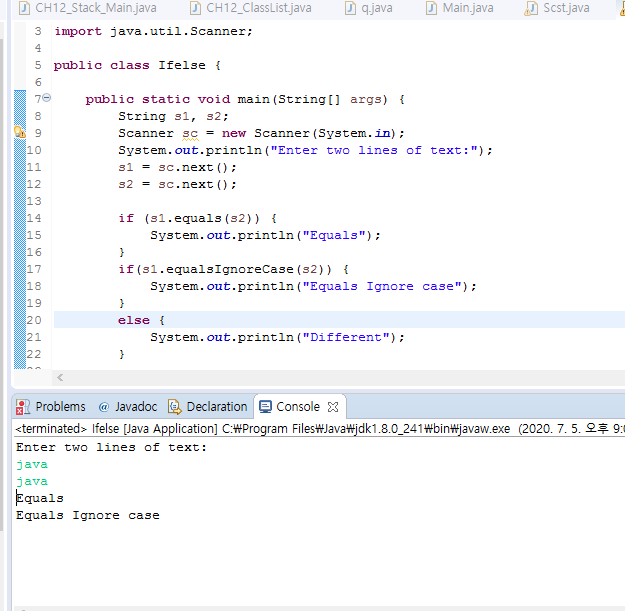
Task: Click the editor horizontal scrollbar left arrow
Action: pos(60,377)
